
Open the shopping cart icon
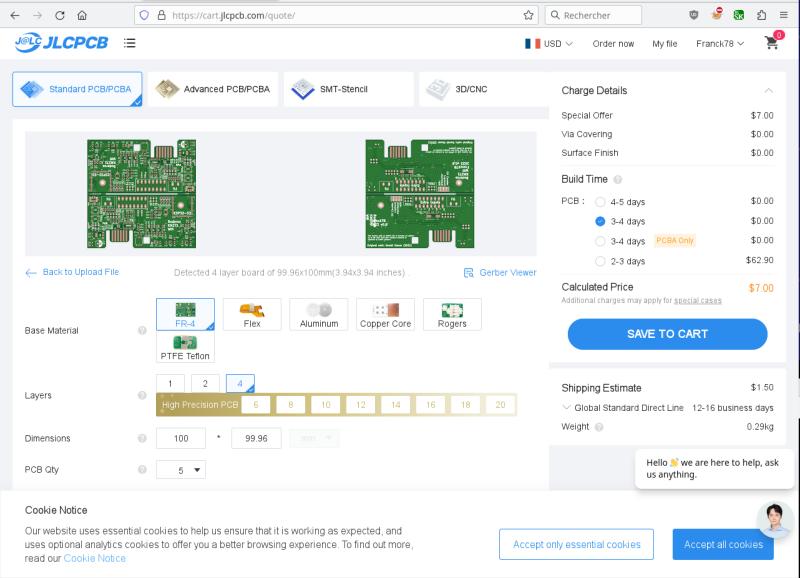tap(772, 43)
